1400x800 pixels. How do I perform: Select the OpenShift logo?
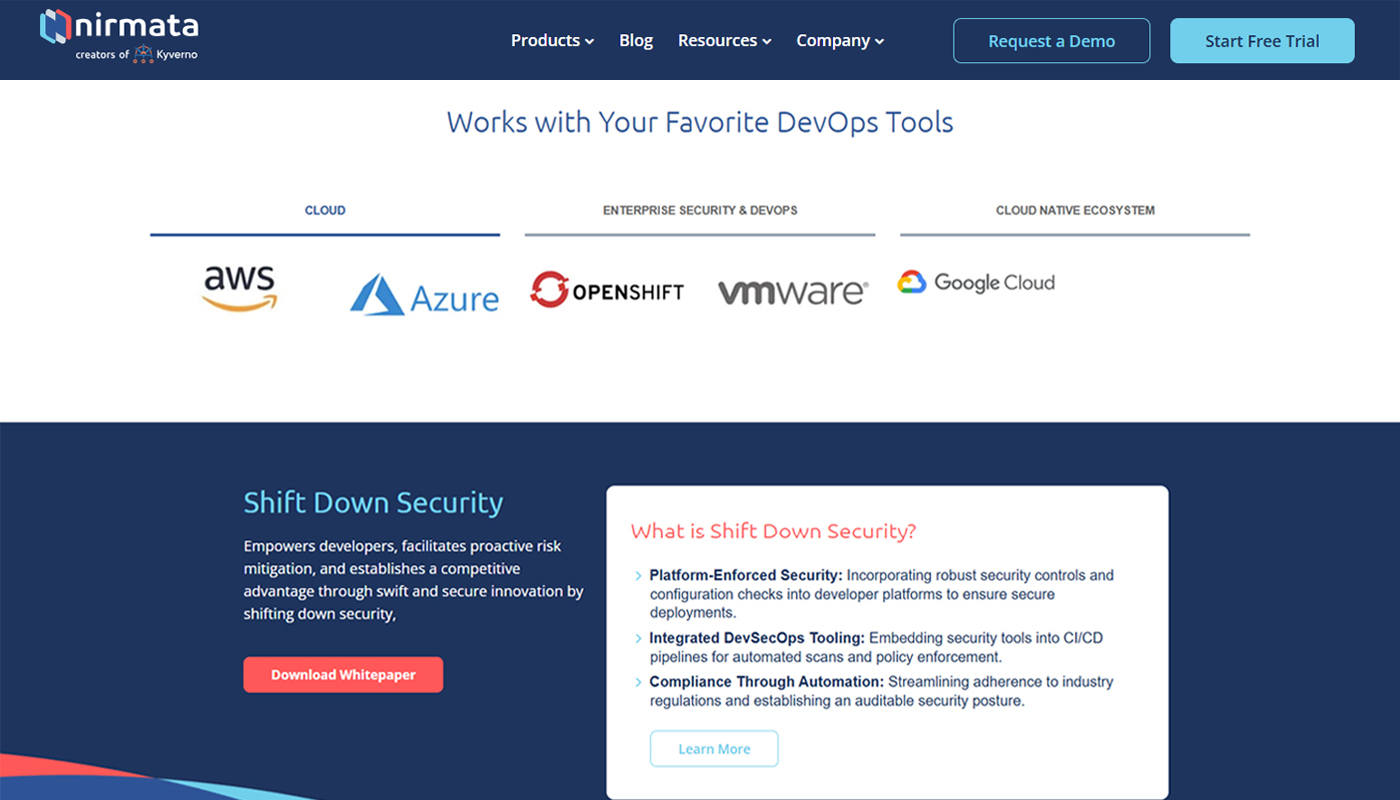tap(607, 290)
